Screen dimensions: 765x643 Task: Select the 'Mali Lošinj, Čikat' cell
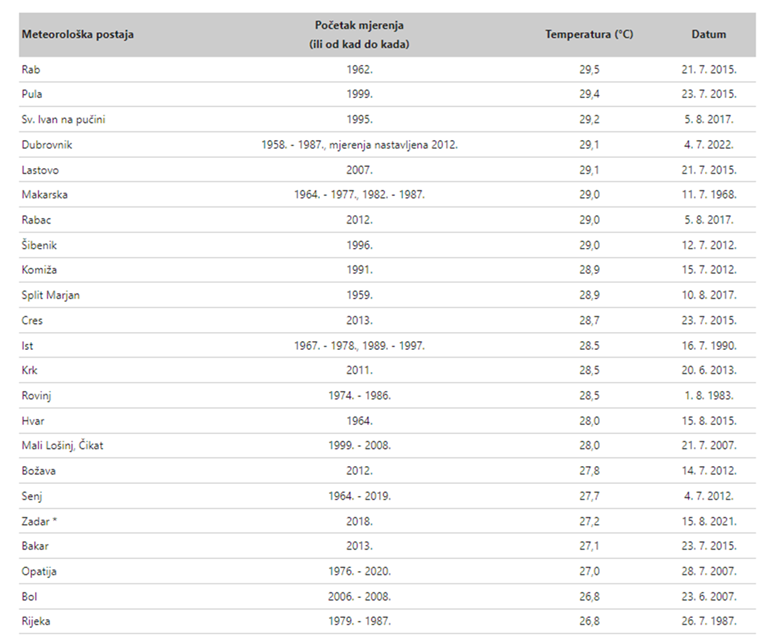point(62,446)
